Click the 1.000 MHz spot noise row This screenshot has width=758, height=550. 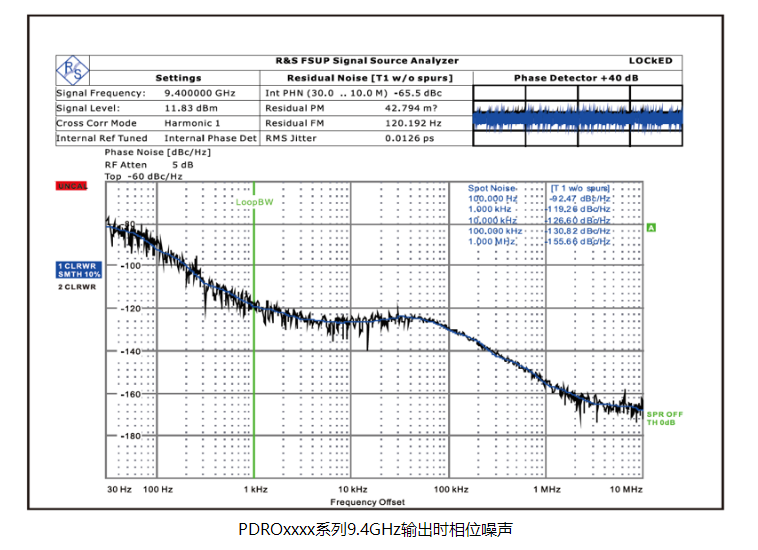click(539, 242)
